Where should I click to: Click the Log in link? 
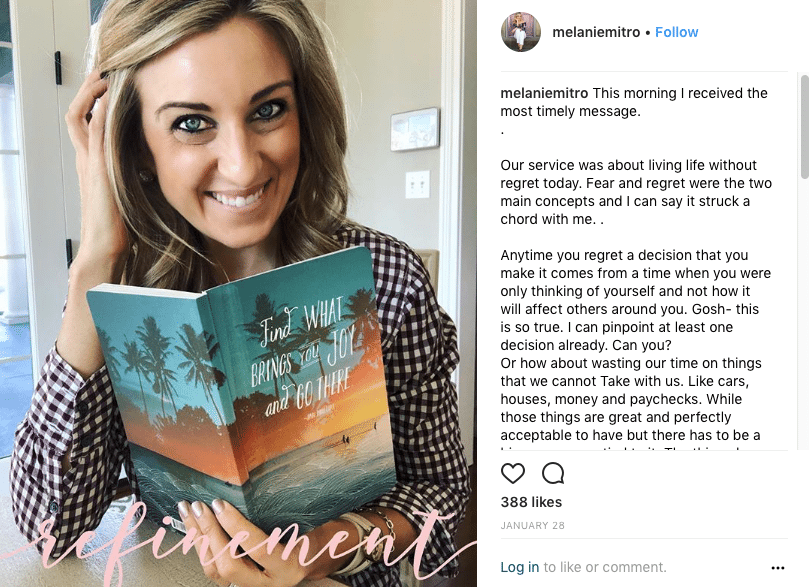coord(520,567)
